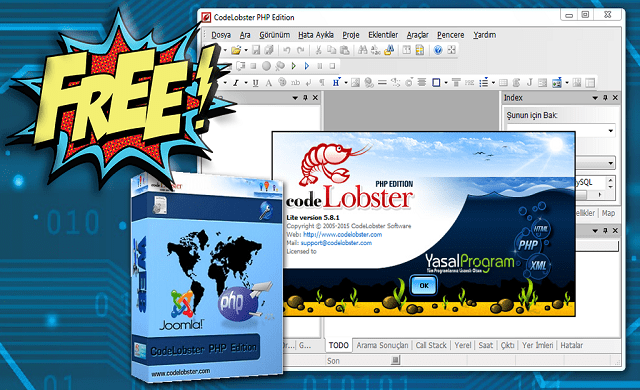640x390 pixels.
Task: Click the blue H heading icon
Action: (x=336, y=82)
